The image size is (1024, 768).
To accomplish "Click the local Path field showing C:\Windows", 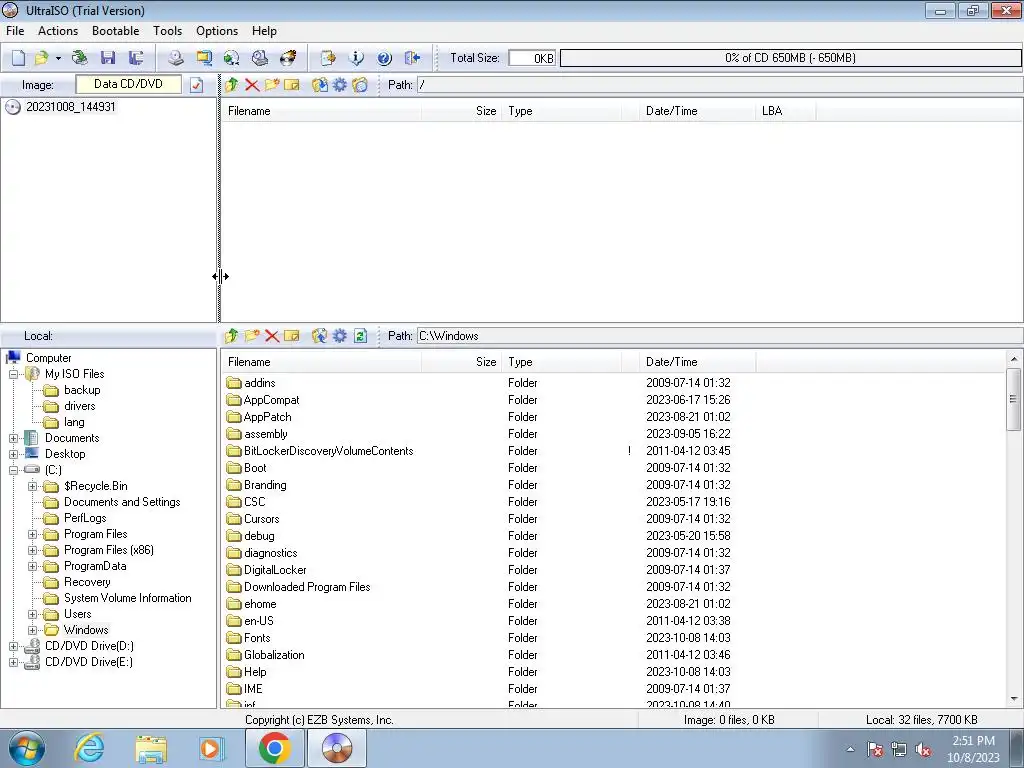I will tap(720, 336).
